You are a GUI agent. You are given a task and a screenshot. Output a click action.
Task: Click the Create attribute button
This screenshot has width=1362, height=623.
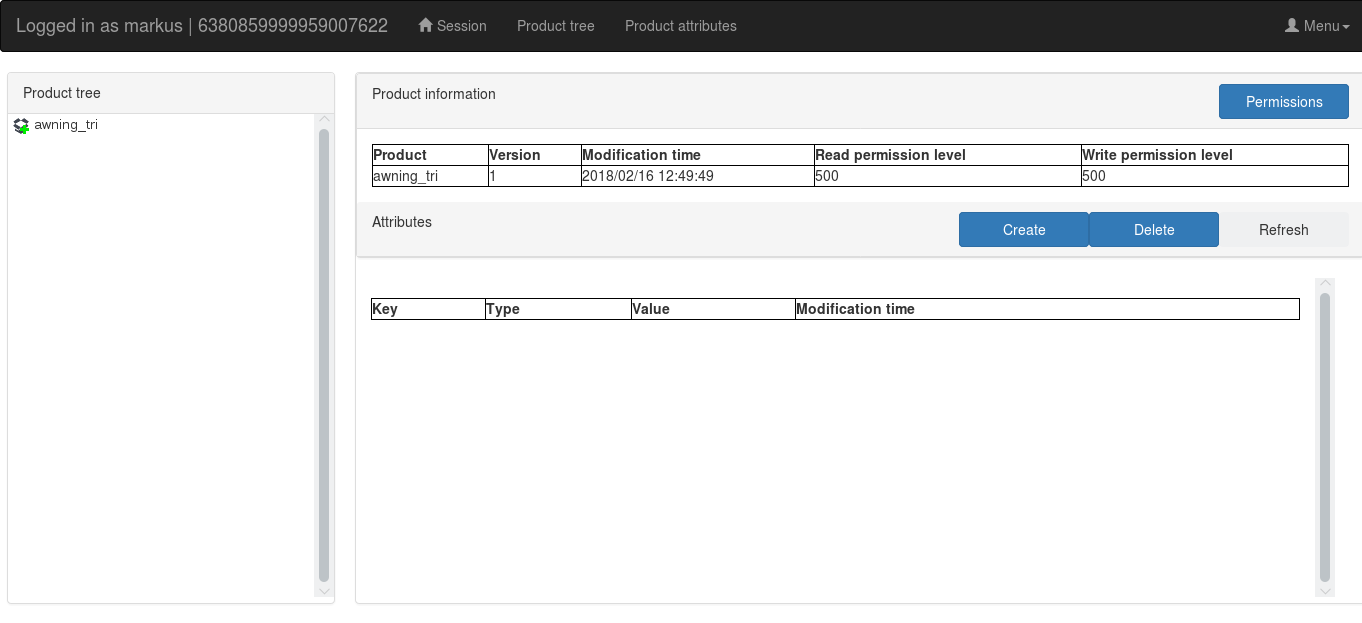point(1024,229)
